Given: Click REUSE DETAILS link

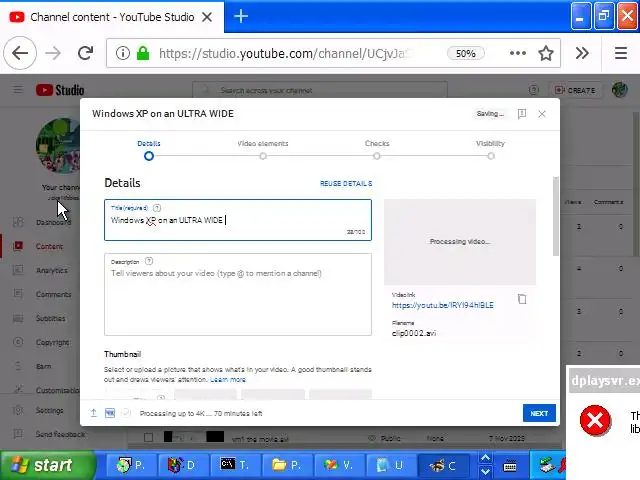Looking at the screenshot, I should [346, 184].
